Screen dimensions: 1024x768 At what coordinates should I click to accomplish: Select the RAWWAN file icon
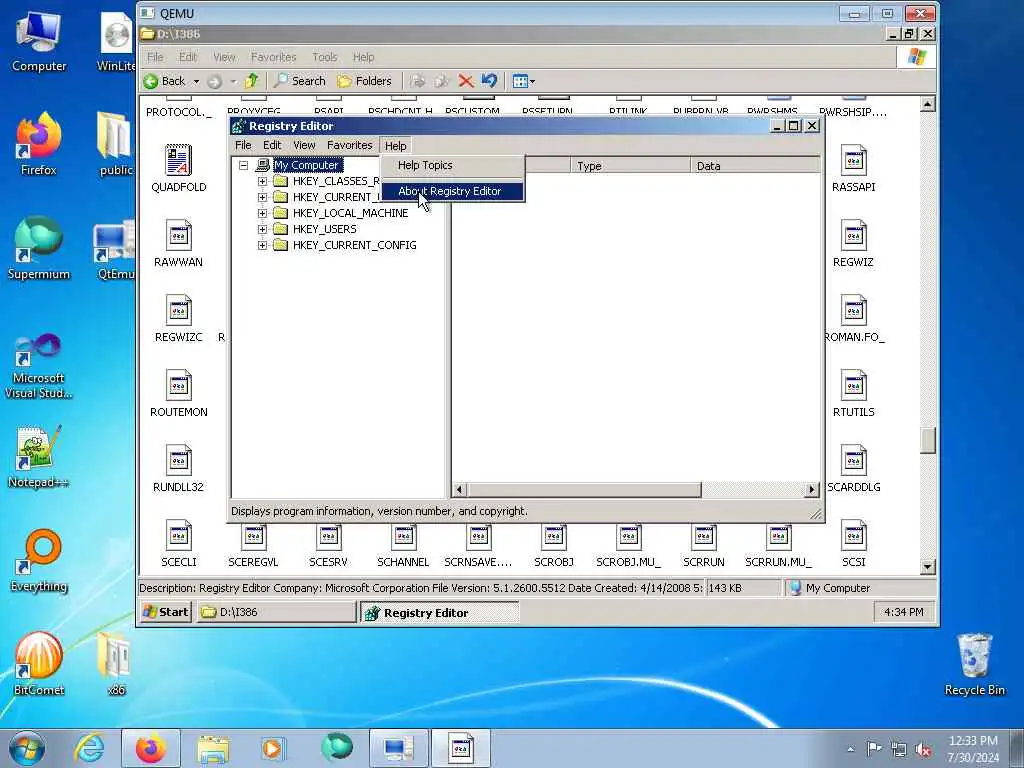click(178, 244)
